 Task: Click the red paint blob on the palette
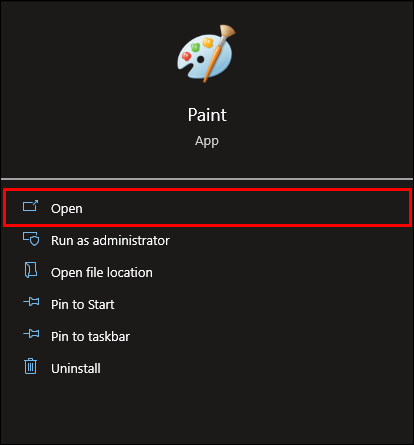pos(186,56)
